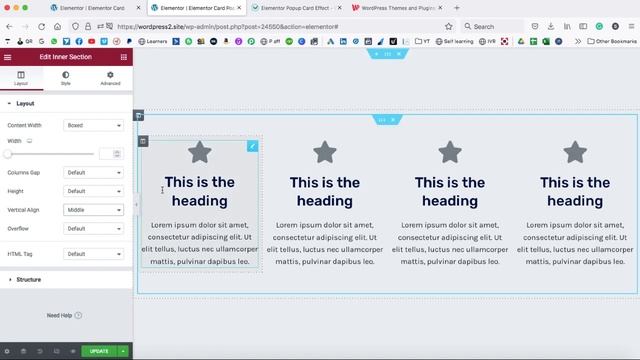Open the Learners bookmark
Viewport: 640px width, 360px height.
click(153, 41)
